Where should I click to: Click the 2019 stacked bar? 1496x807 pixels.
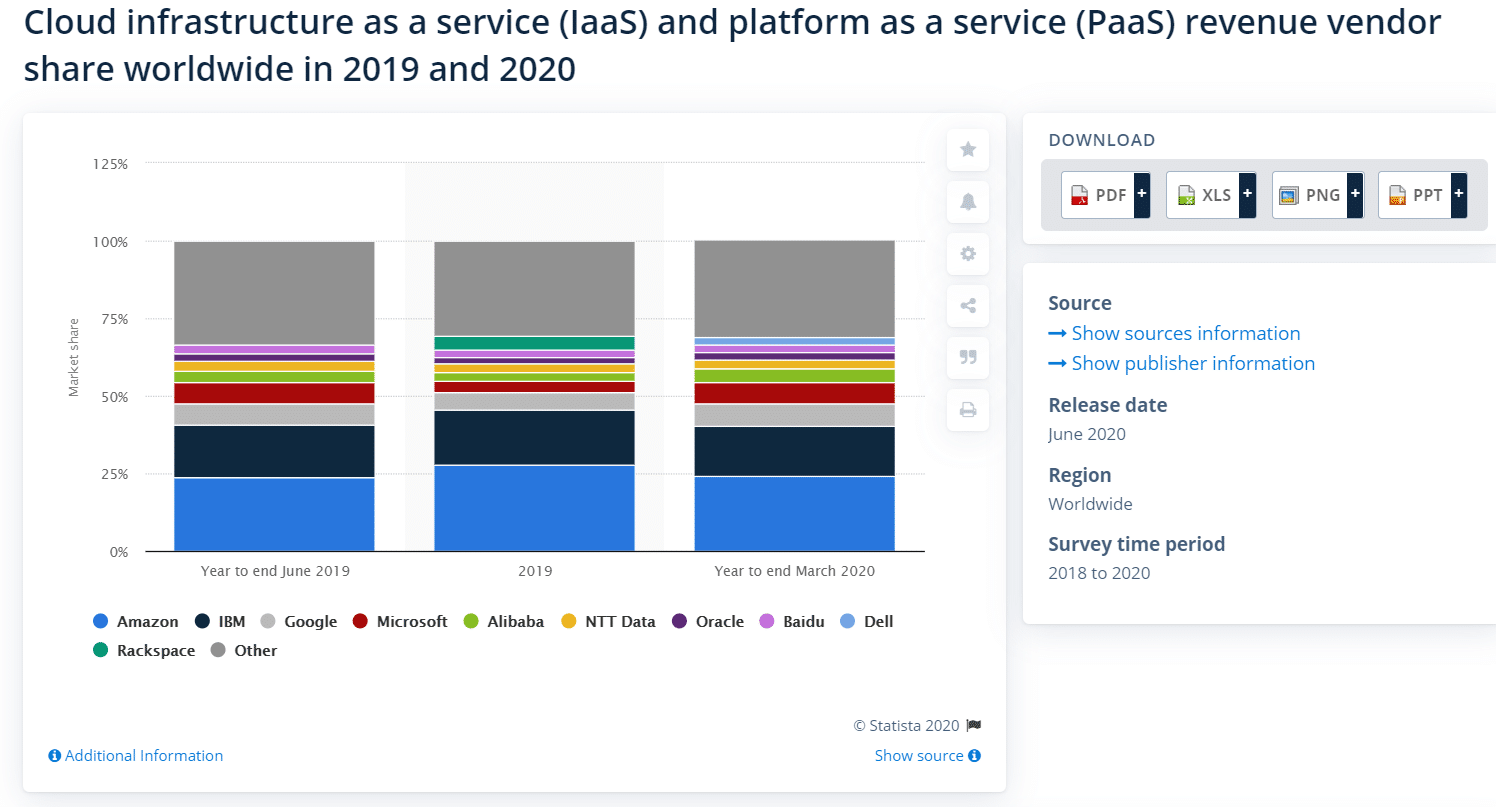click(x=534, y=400)
